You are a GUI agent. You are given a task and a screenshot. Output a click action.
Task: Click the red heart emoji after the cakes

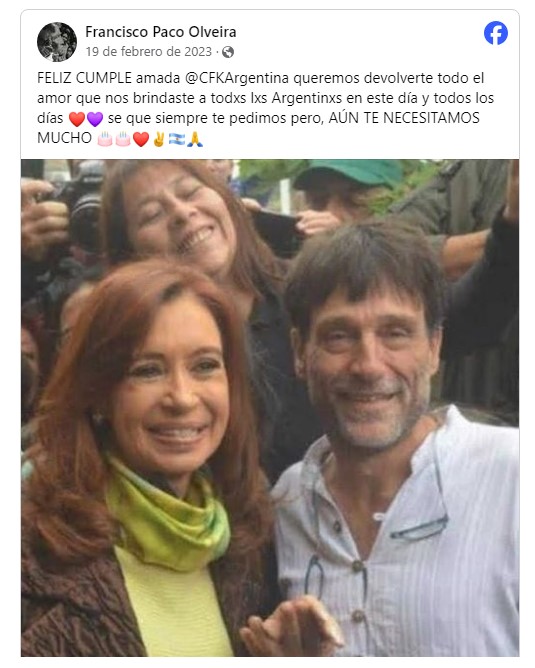(x=141, y=139)
